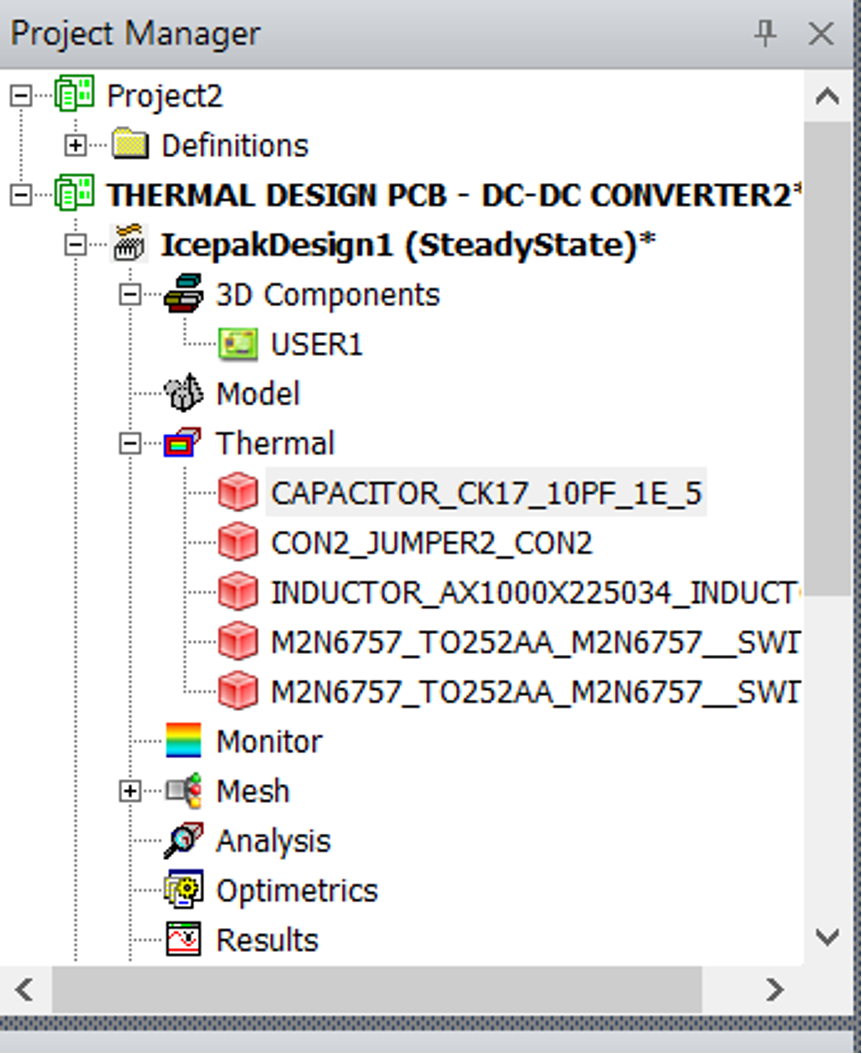
Task: Click the Monitor rainbow icon
Action: 183,741
